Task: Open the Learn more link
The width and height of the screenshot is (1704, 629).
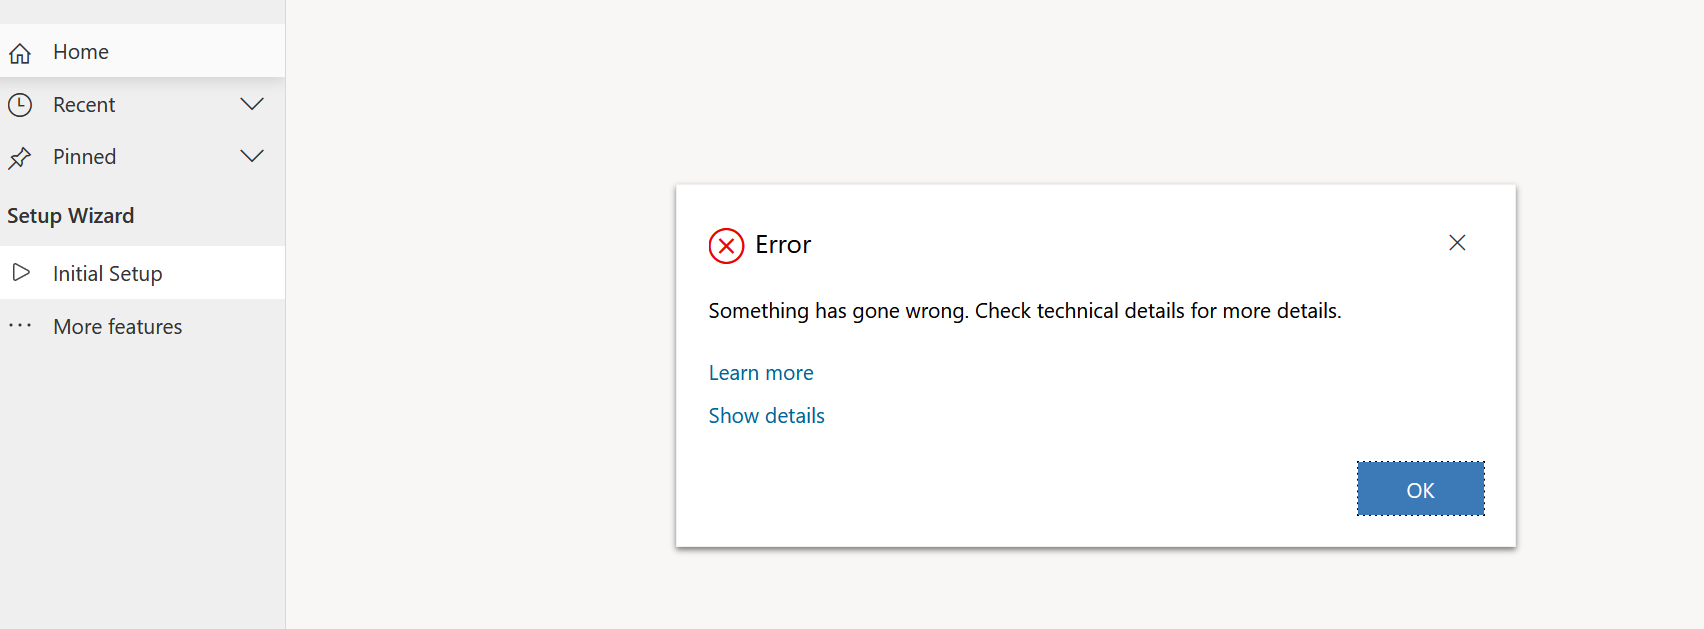Action: coord(761,372)
